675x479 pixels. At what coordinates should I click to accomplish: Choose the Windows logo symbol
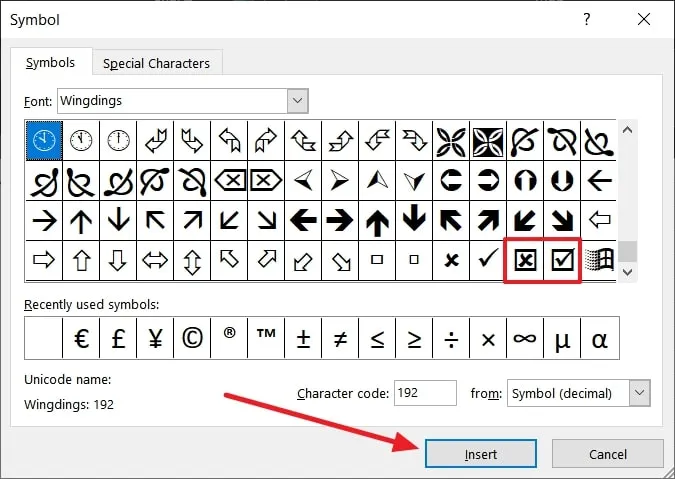[x=599, y=260]
